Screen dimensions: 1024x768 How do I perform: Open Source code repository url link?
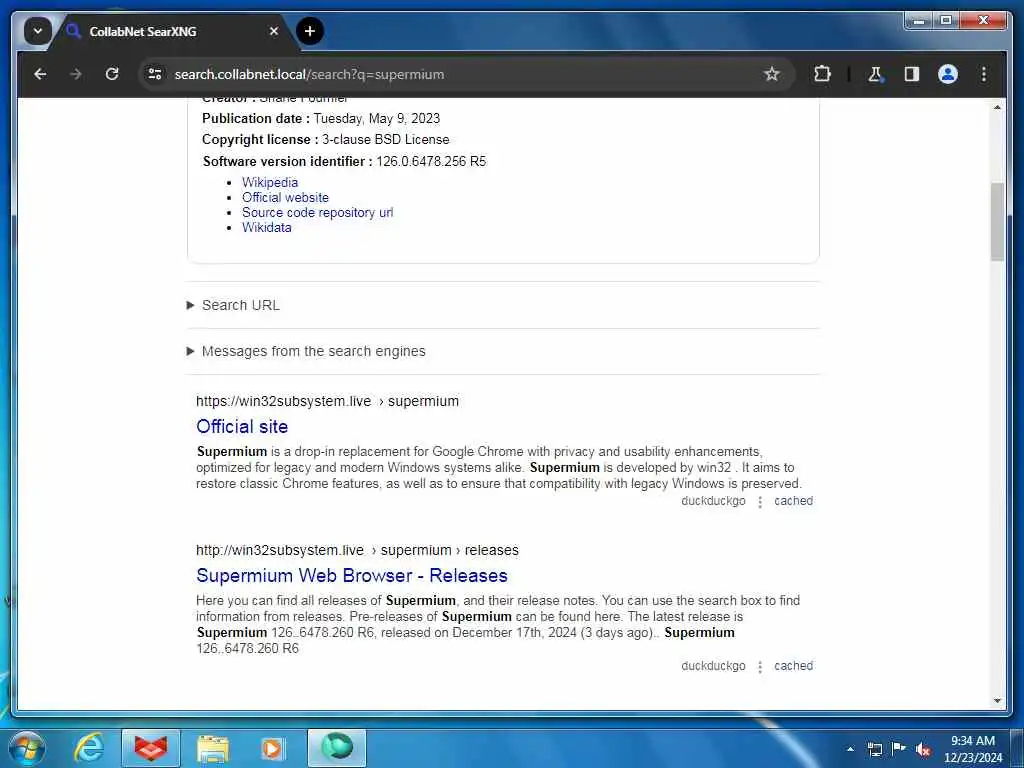317,212
